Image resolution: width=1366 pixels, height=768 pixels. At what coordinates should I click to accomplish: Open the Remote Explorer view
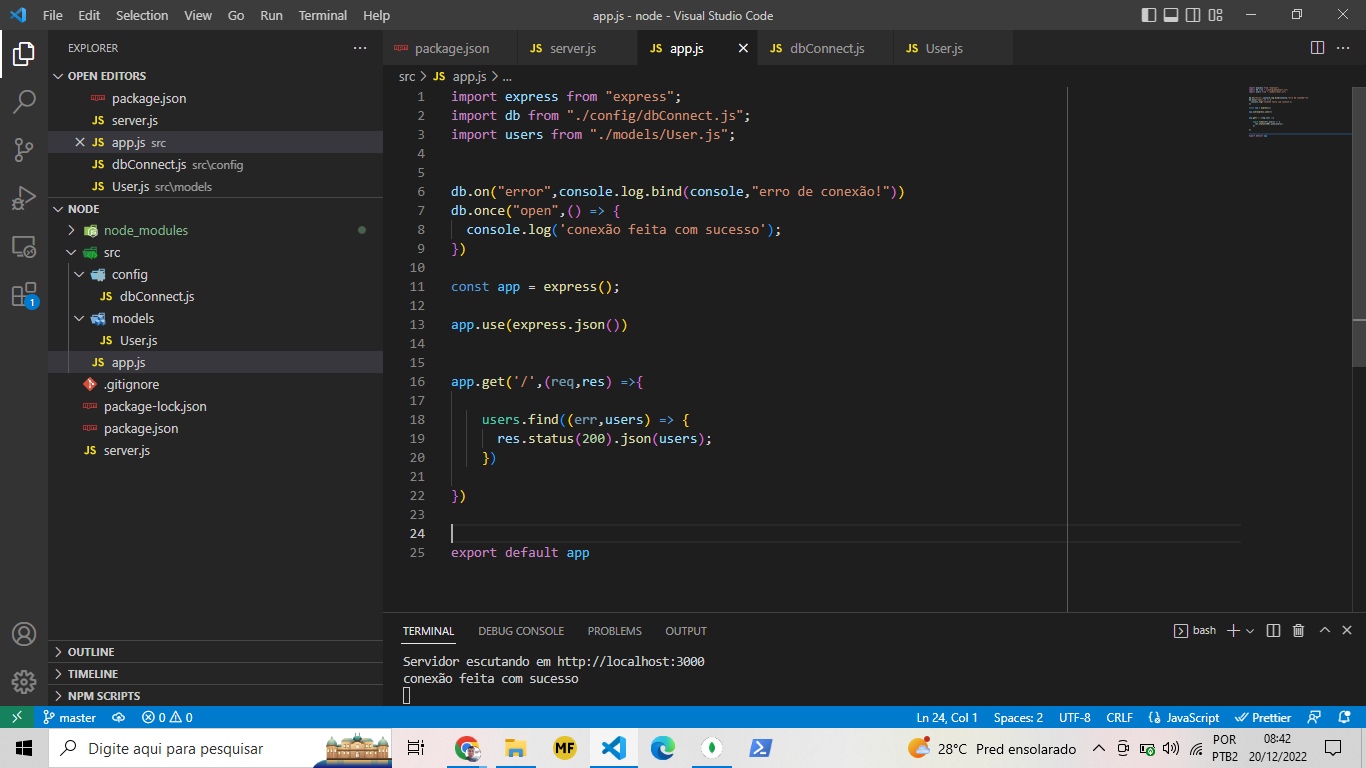click(x=24, y=246)
